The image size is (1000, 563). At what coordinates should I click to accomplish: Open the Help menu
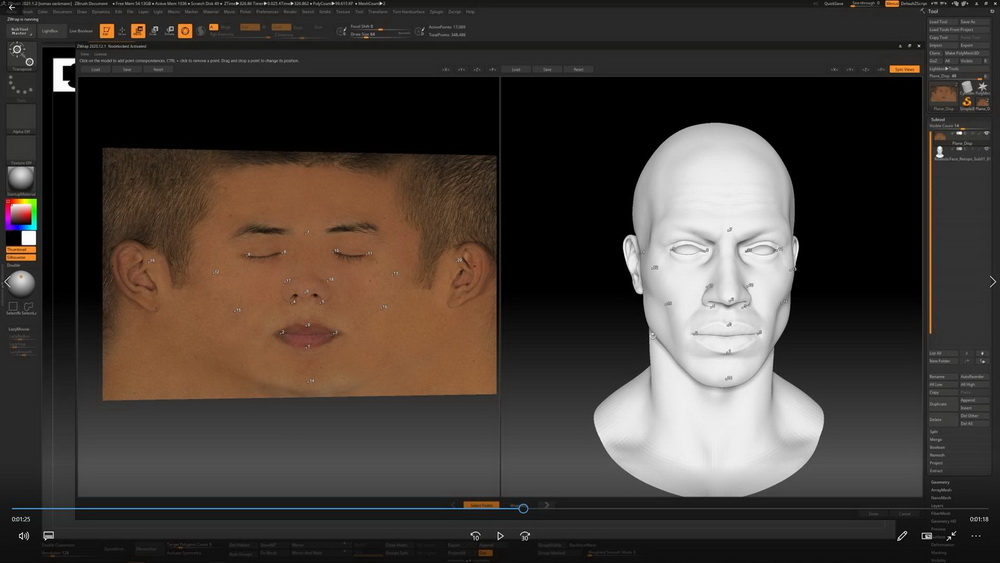(x=470, y=11)
